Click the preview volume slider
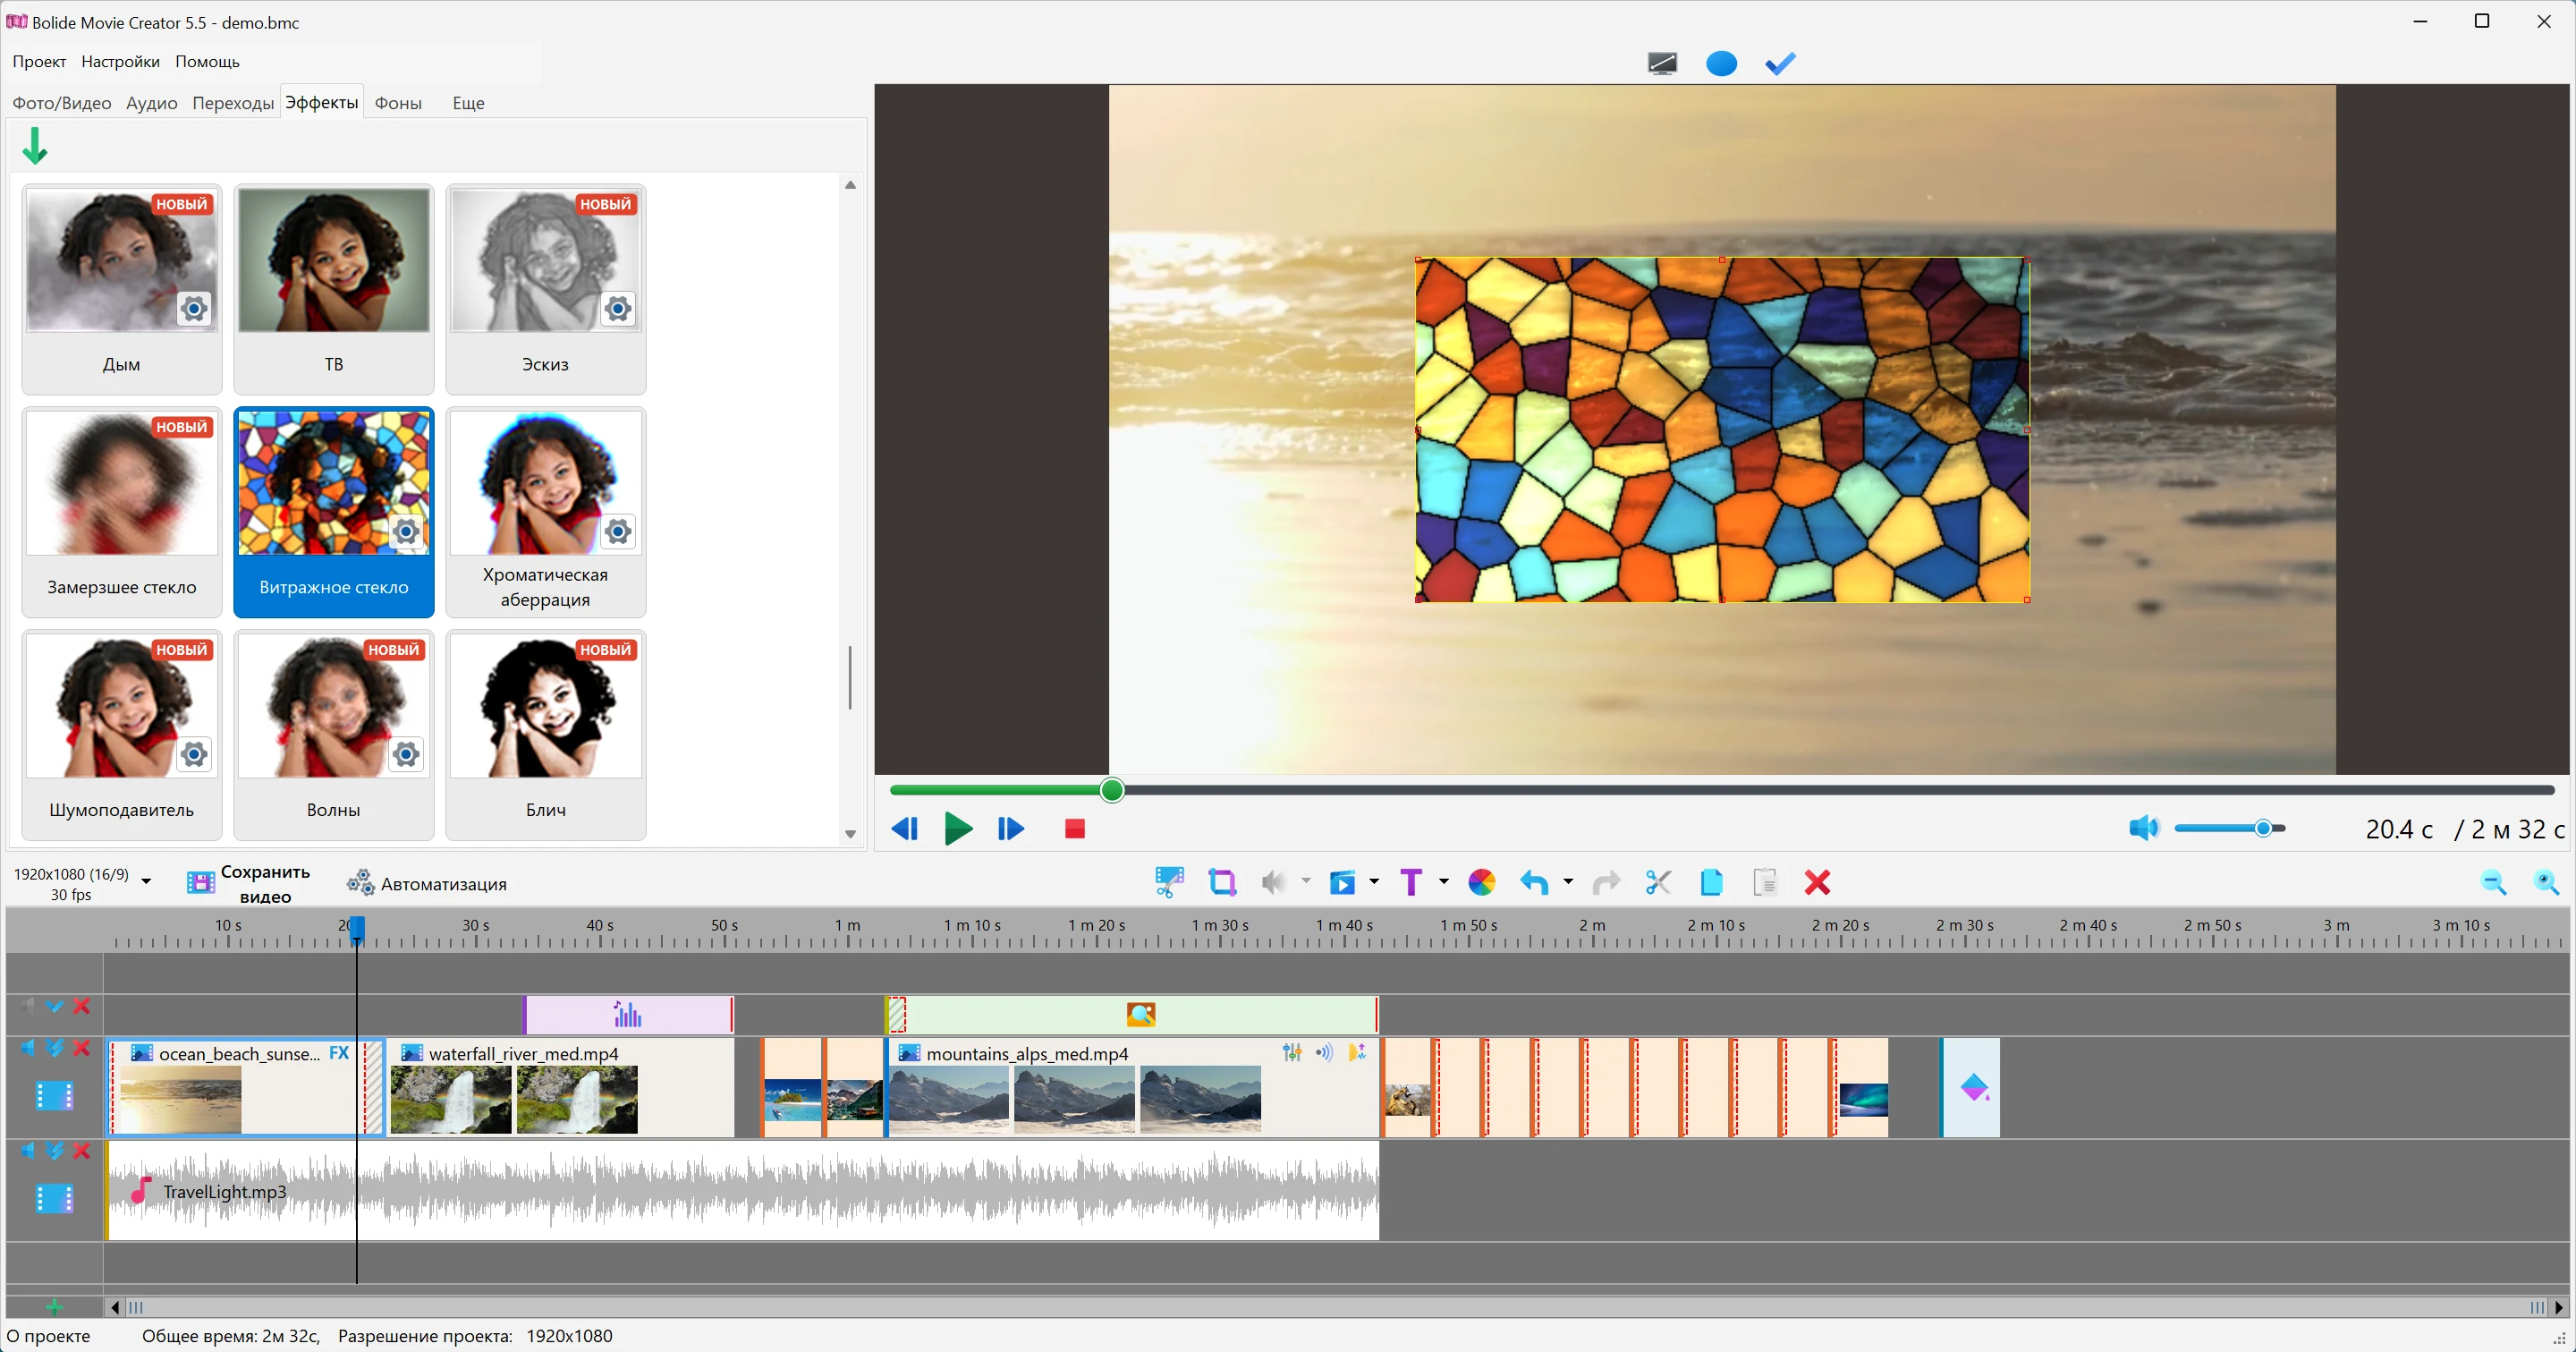This screenshot has height=1352, width=2576. click(x=2229, y=828)
